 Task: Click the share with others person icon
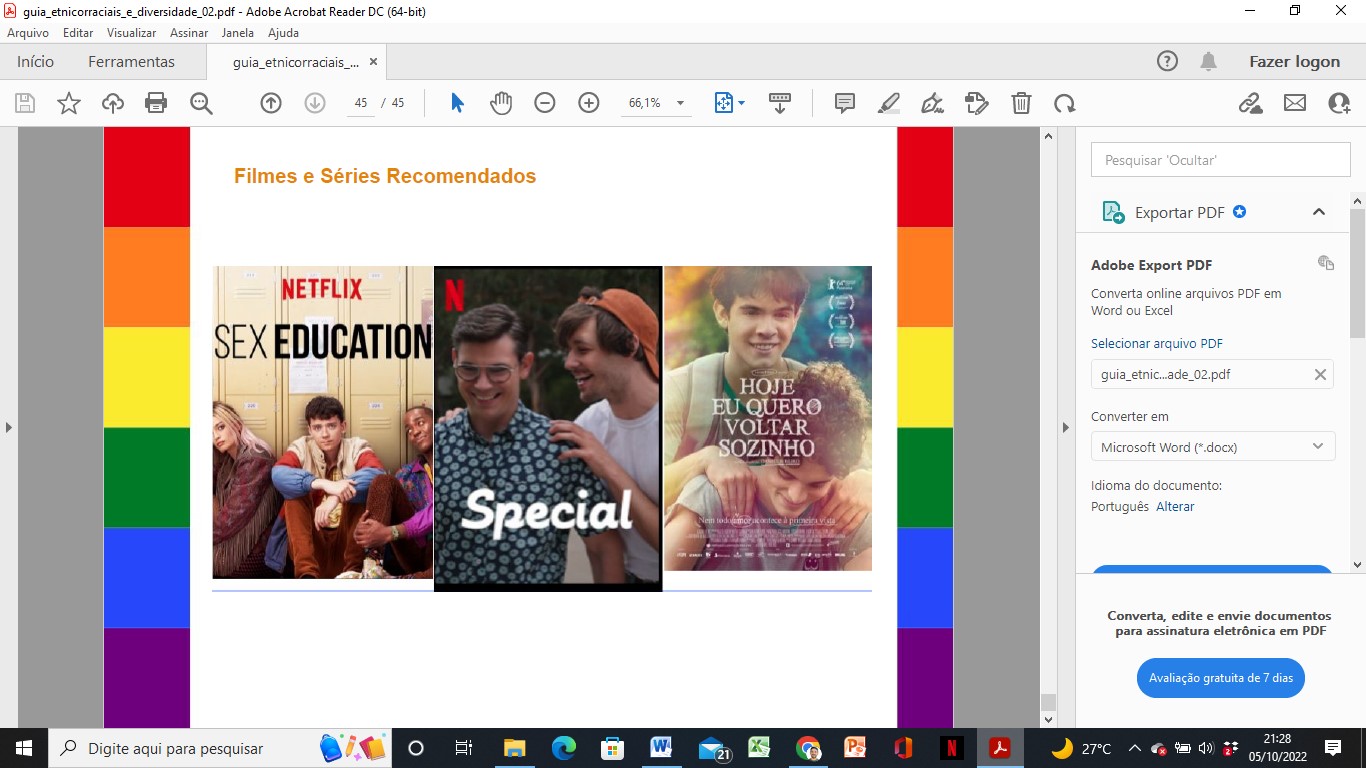coord(1339,103)
